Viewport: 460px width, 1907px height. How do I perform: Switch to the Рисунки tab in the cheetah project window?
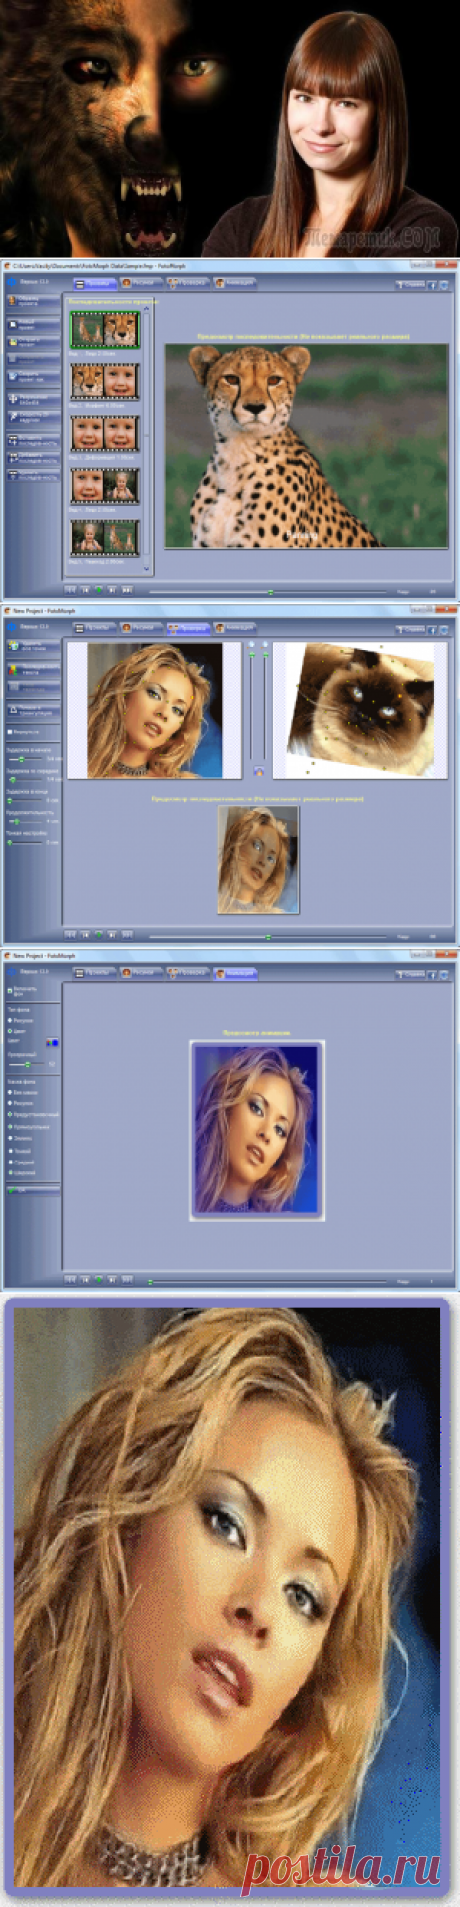tap(141, 284)
